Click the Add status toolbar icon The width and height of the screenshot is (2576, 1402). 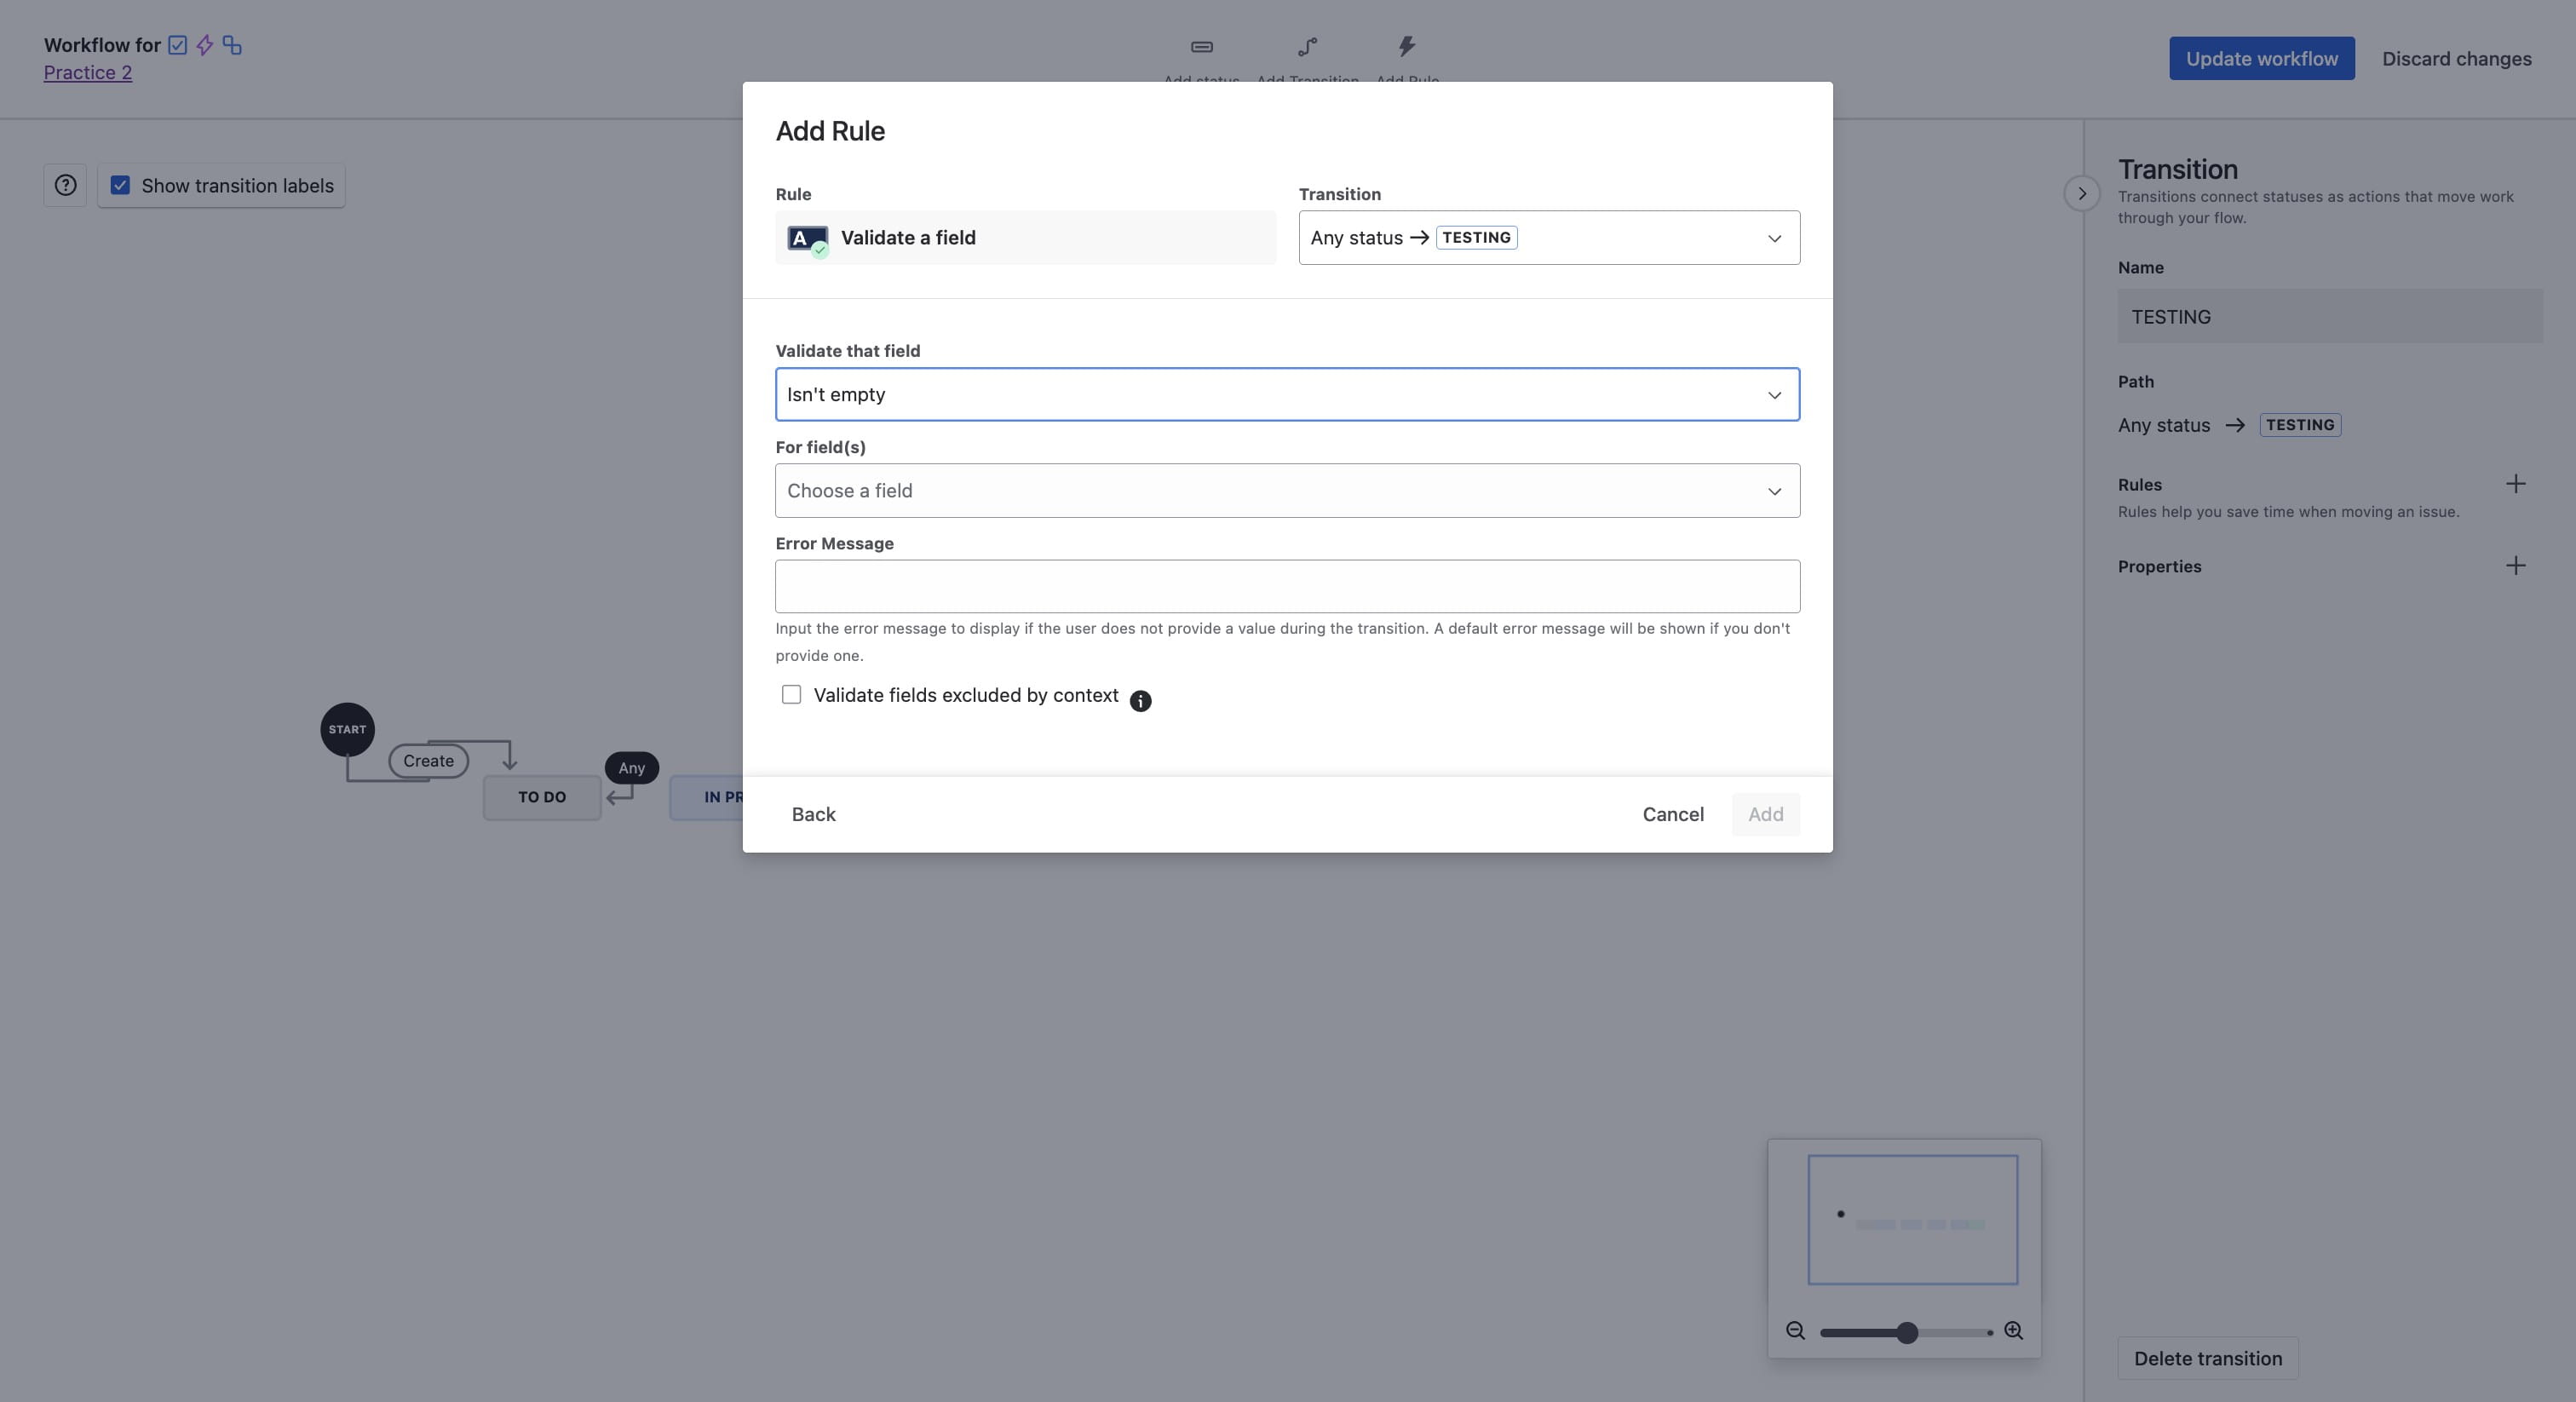click(1202, 47)
